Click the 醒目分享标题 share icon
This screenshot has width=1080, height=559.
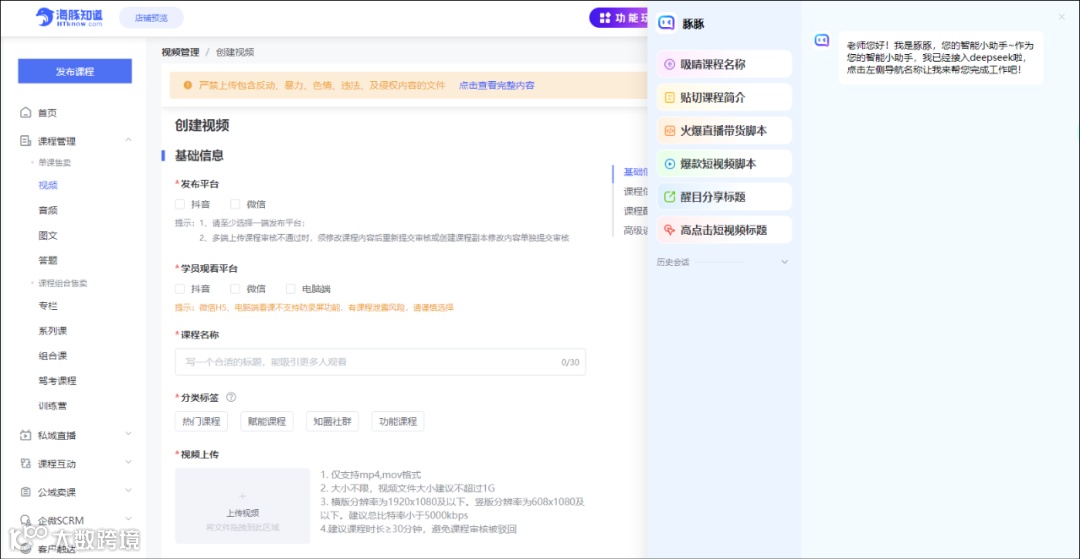(x=669, y=197)
